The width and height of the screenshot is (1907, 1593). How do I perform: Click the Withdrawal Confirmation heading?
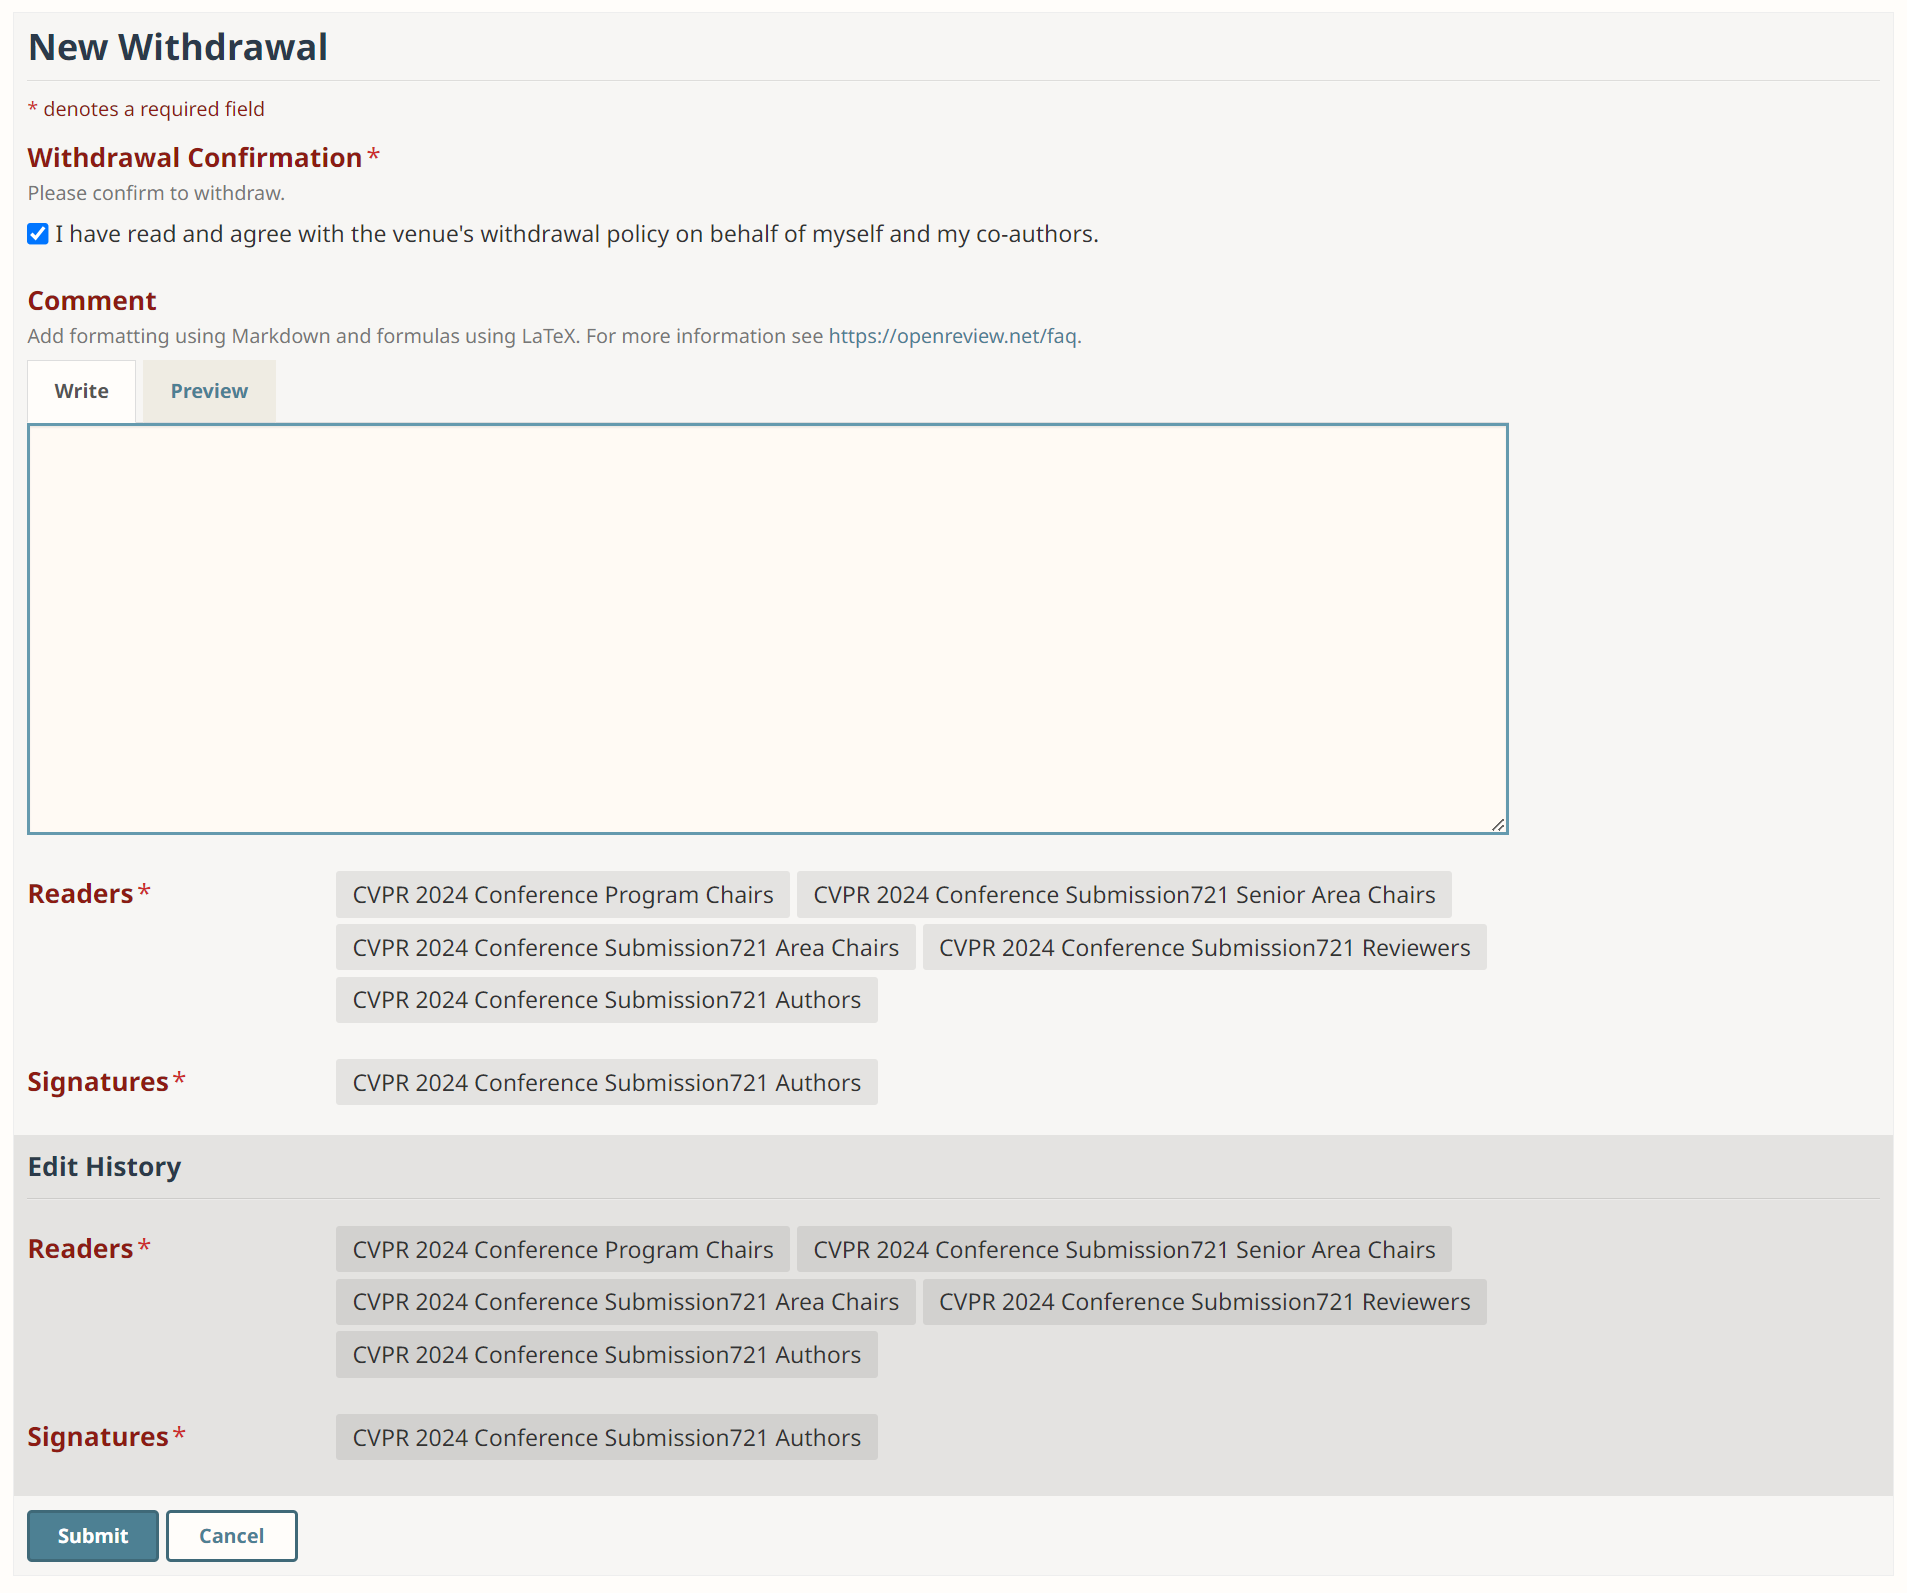(x=195, y=158)
